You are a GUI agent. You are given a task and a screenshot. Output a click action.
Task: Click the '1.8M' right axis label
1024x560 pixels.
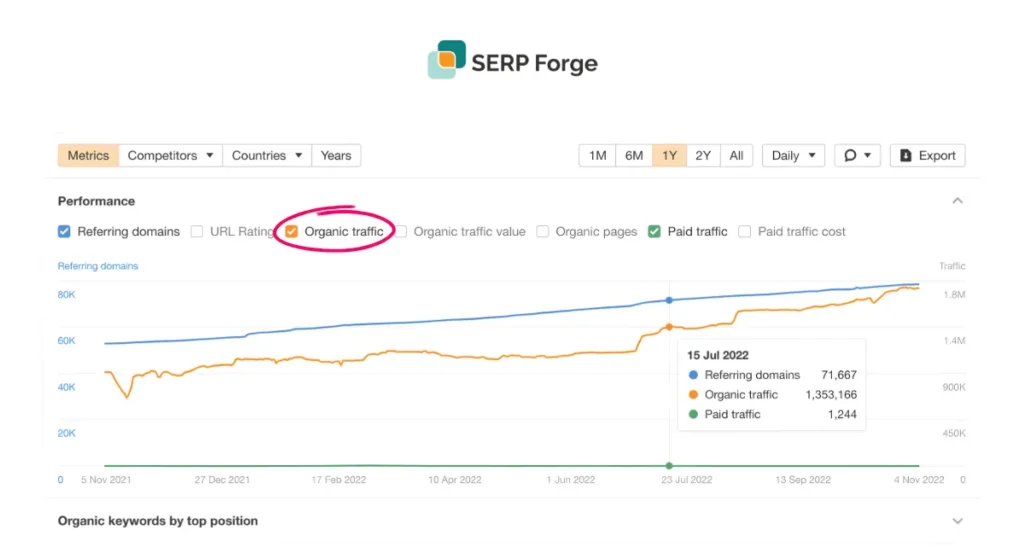(x=953, y=294)
